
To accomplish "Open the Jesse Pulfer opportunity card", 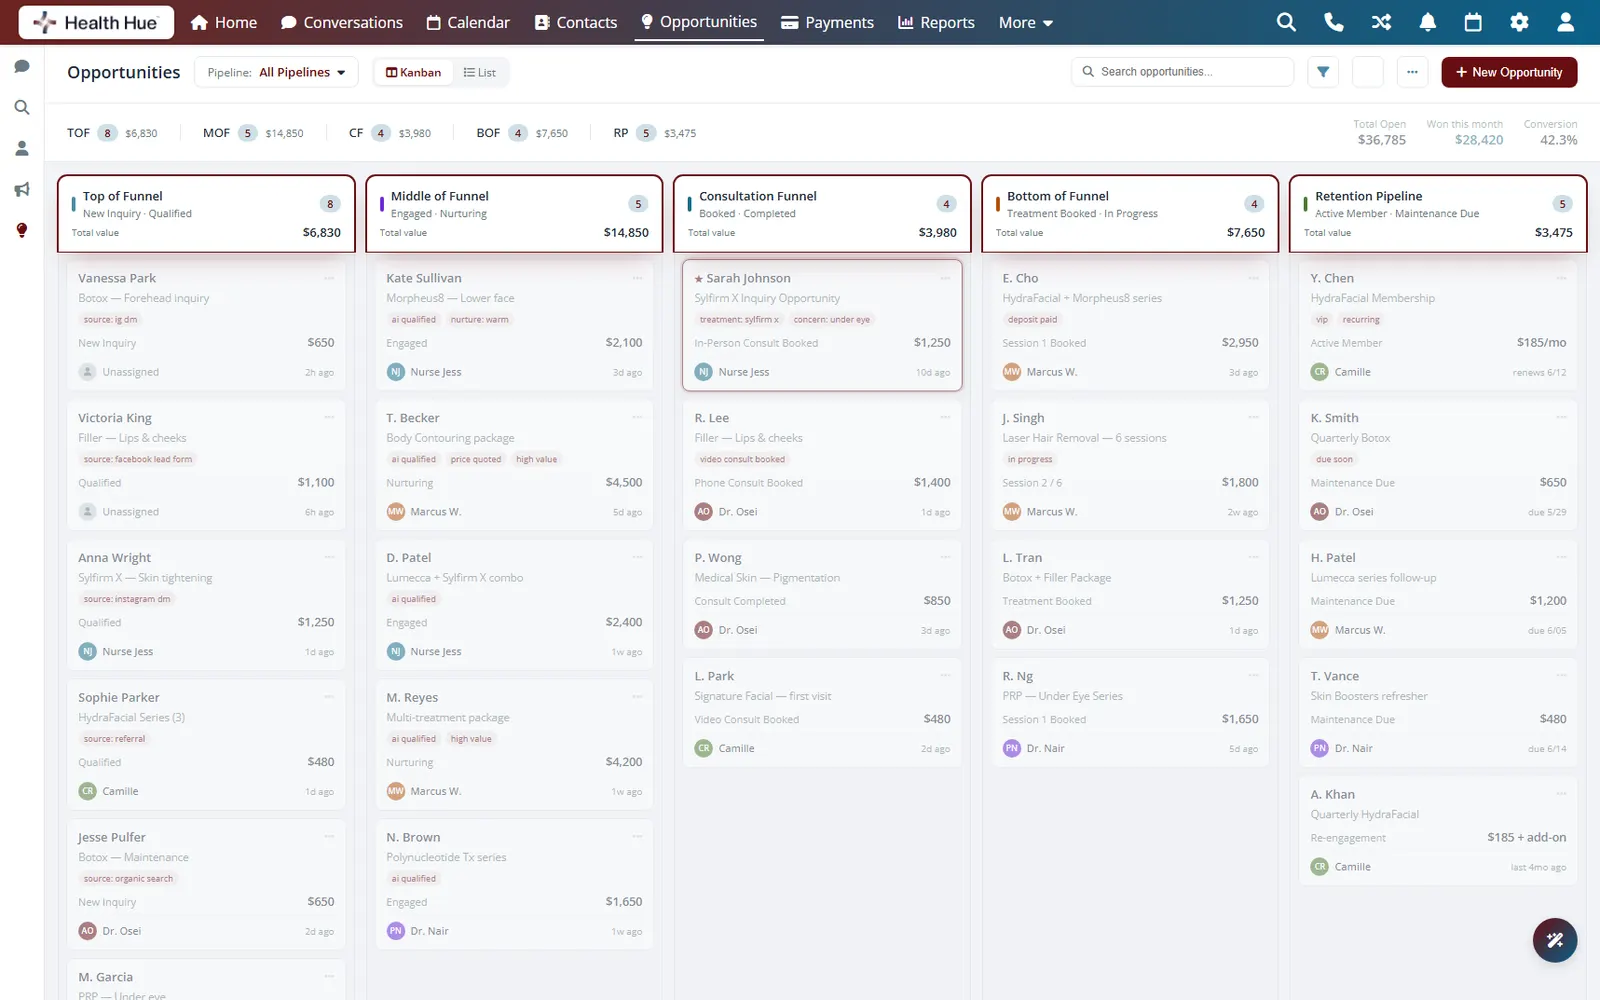I will [206, 884].
